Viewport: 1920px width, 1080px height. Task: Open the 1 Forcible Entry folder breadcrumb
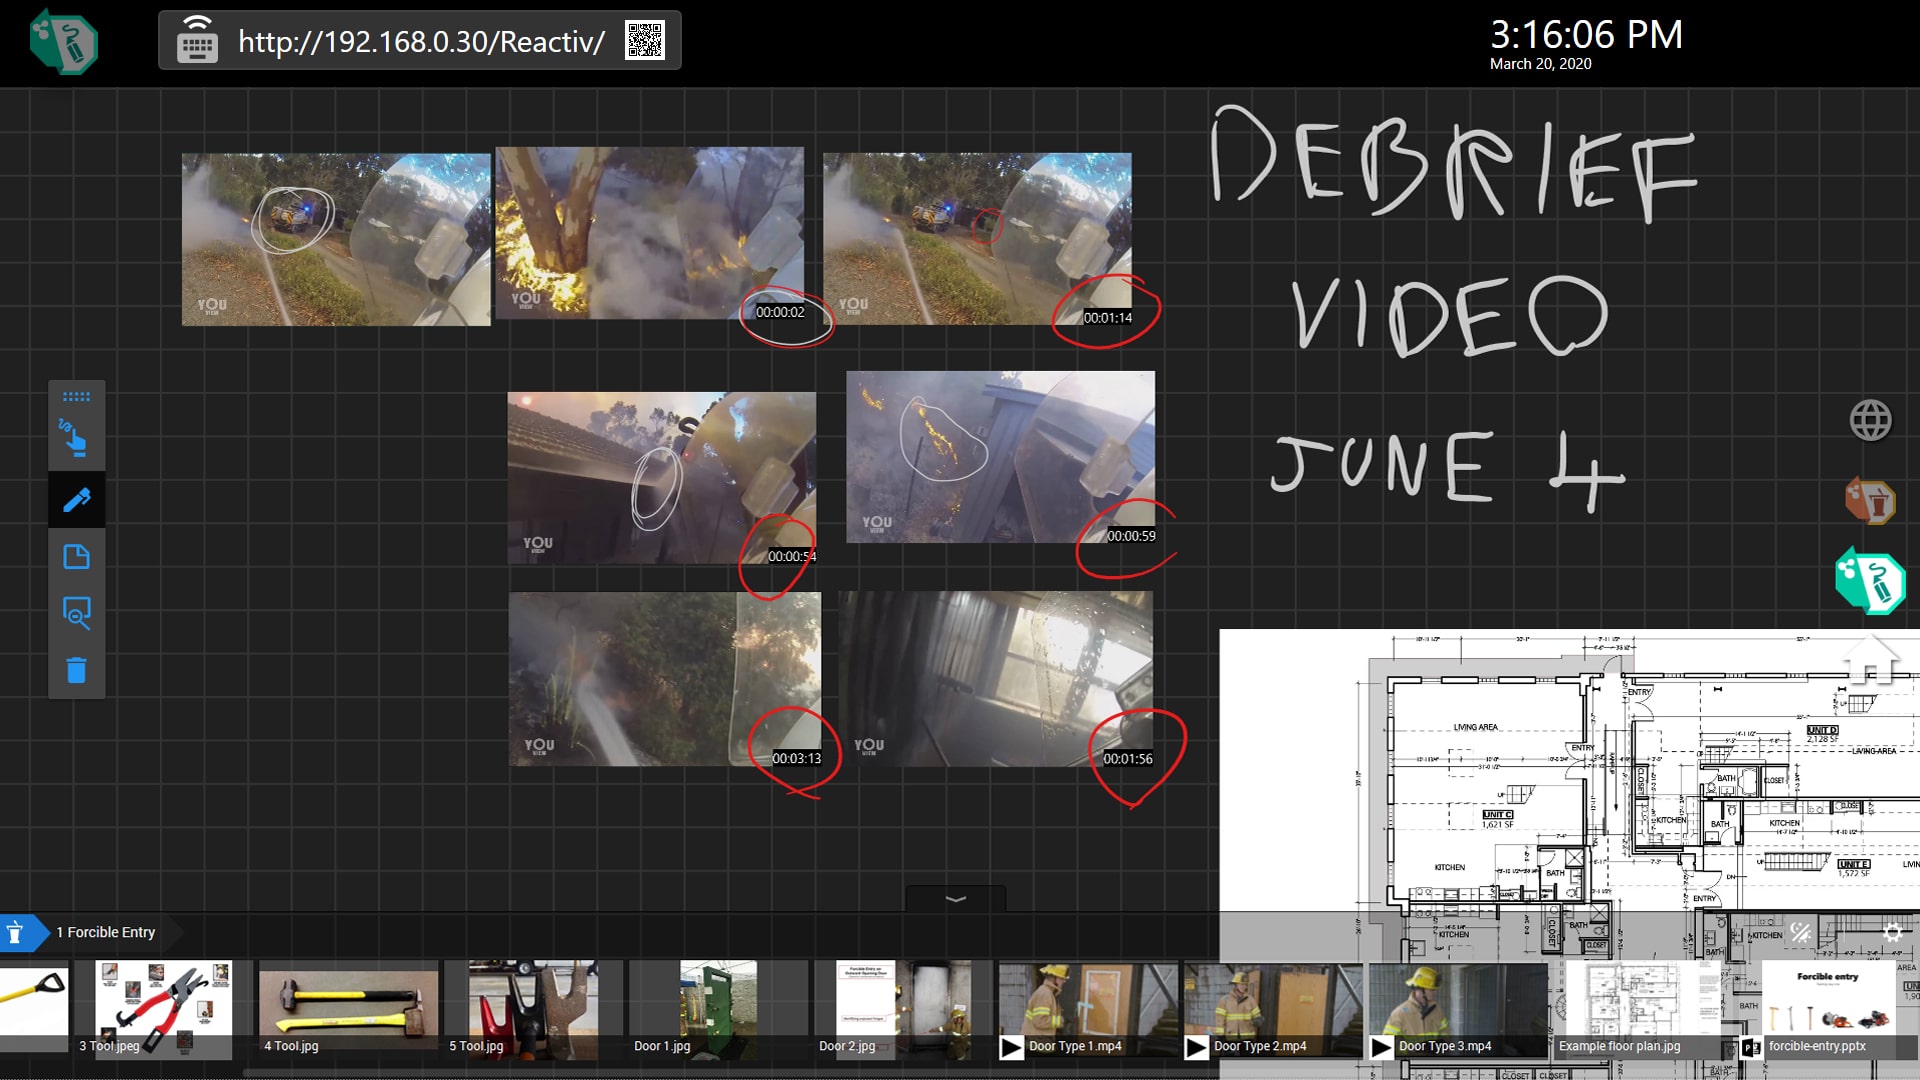point(106,932)
